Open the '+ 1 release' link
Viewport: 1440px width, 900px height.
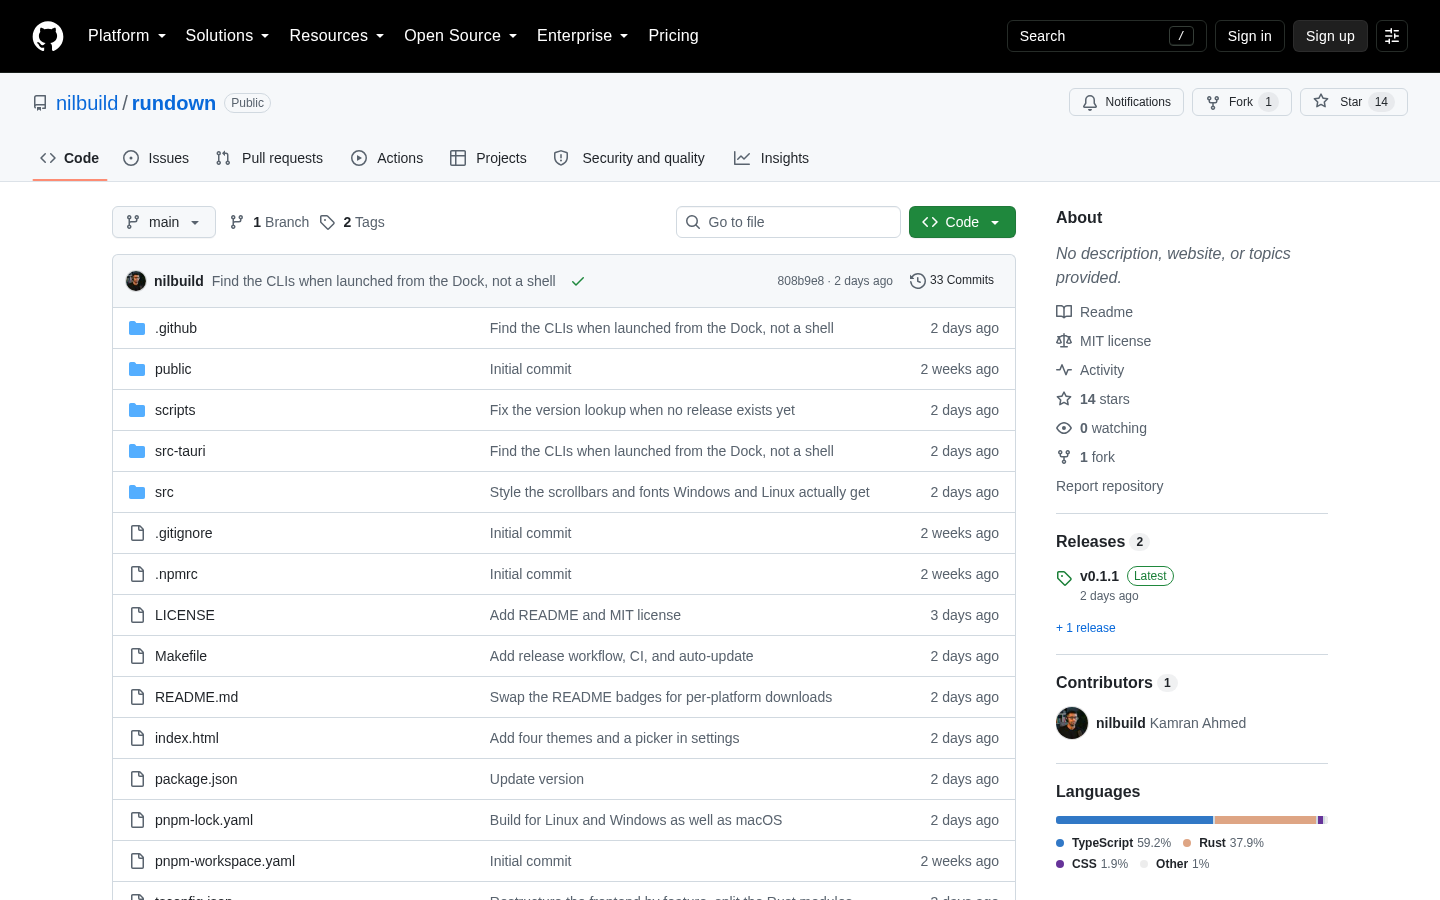coord(1086,628)
